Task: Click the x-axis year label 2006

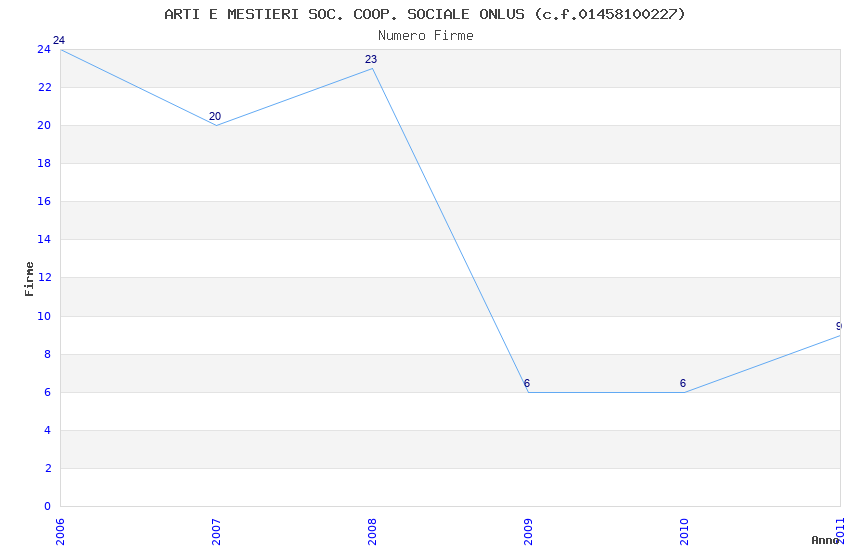Action: pos(60,532)
